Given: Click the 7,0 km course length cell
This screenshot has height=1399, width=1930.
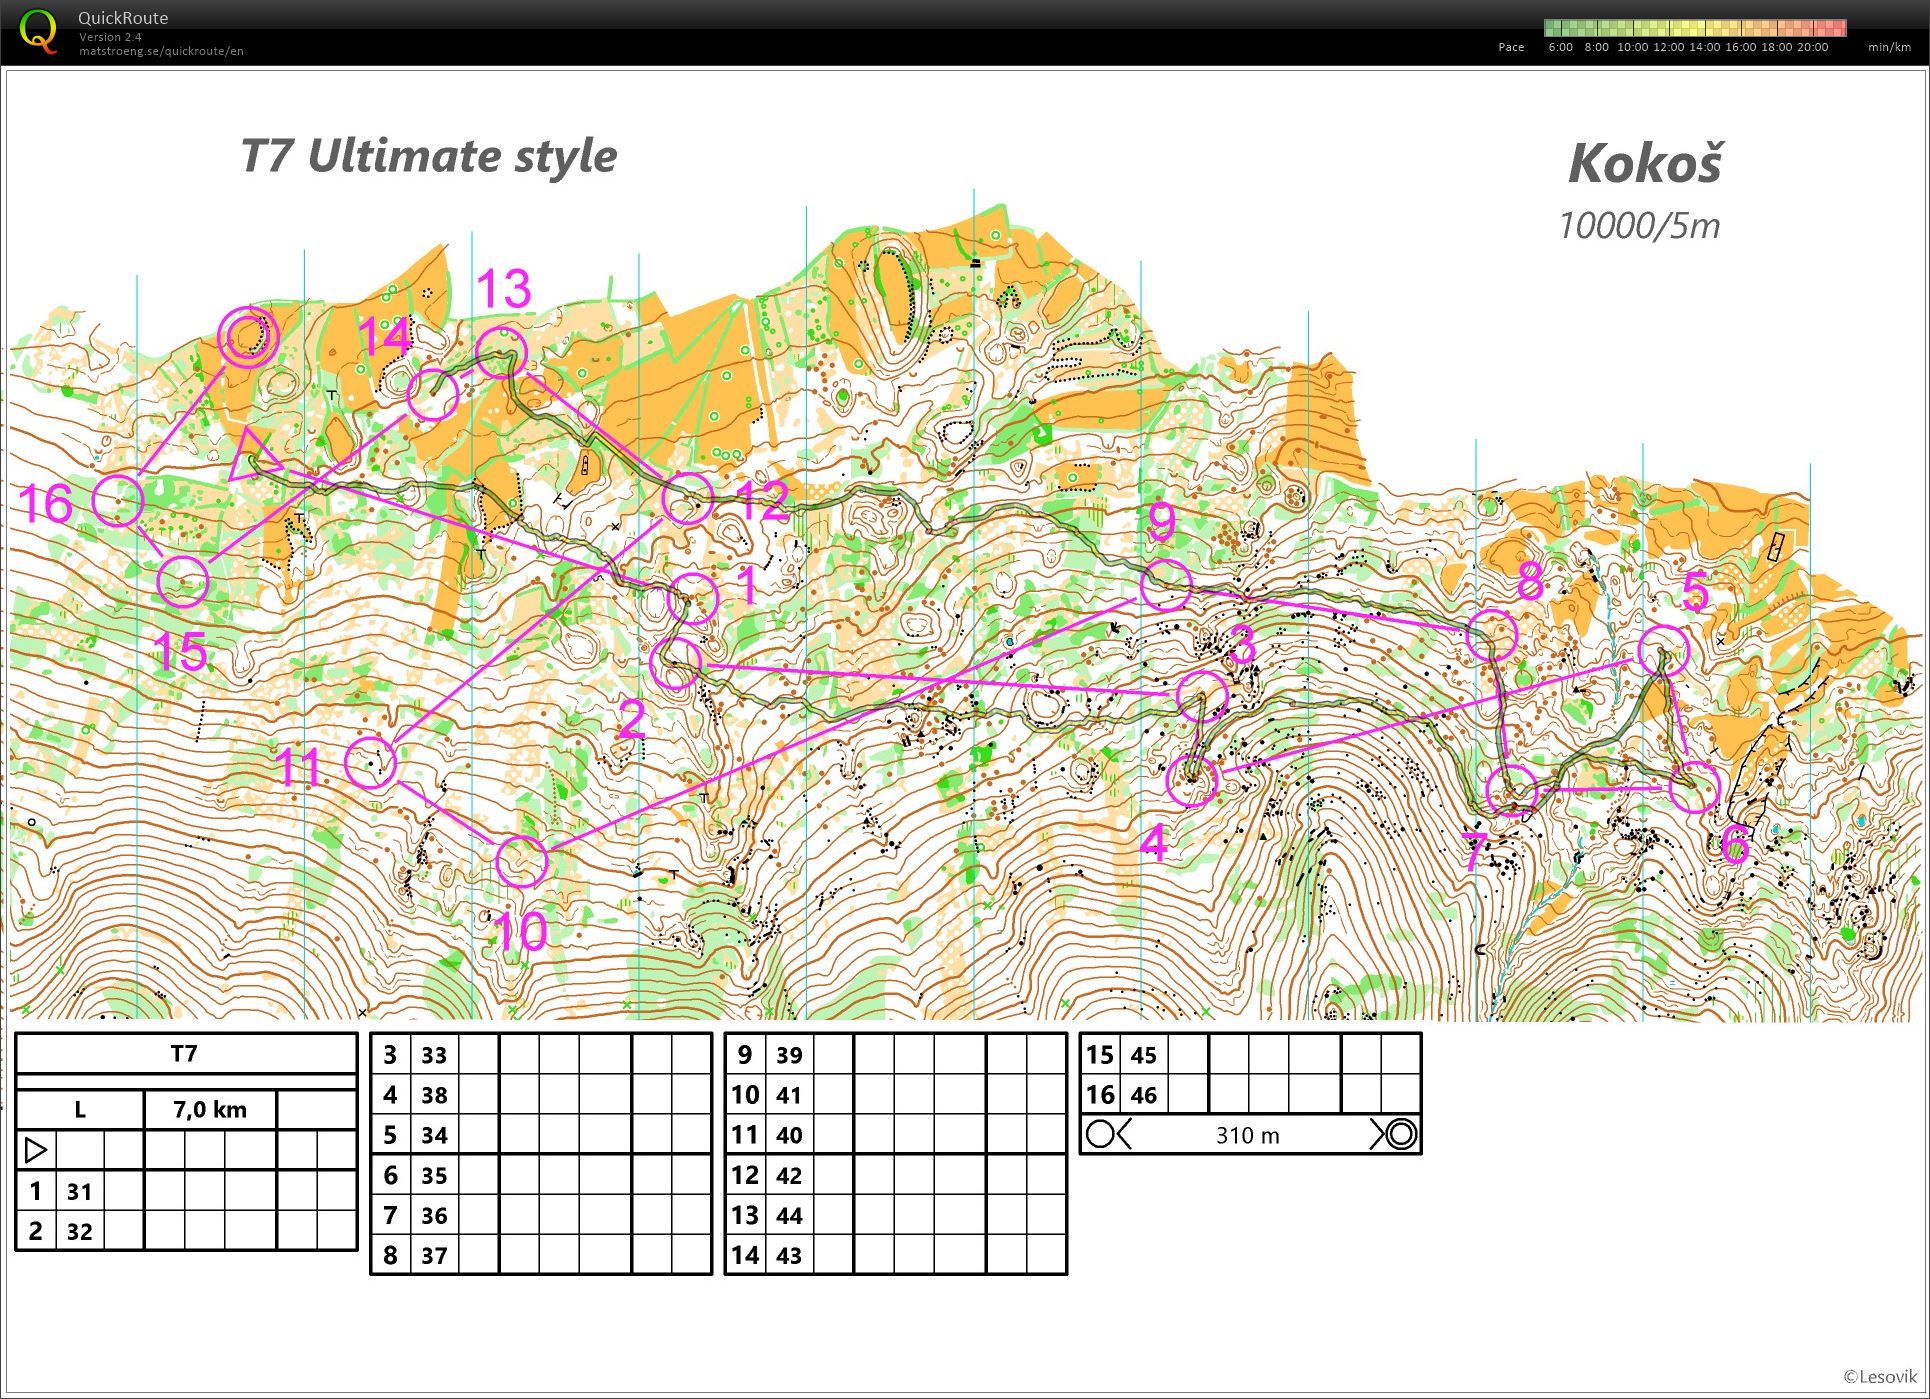Looking at the screenshot, I should click(x=210, y=1109).
